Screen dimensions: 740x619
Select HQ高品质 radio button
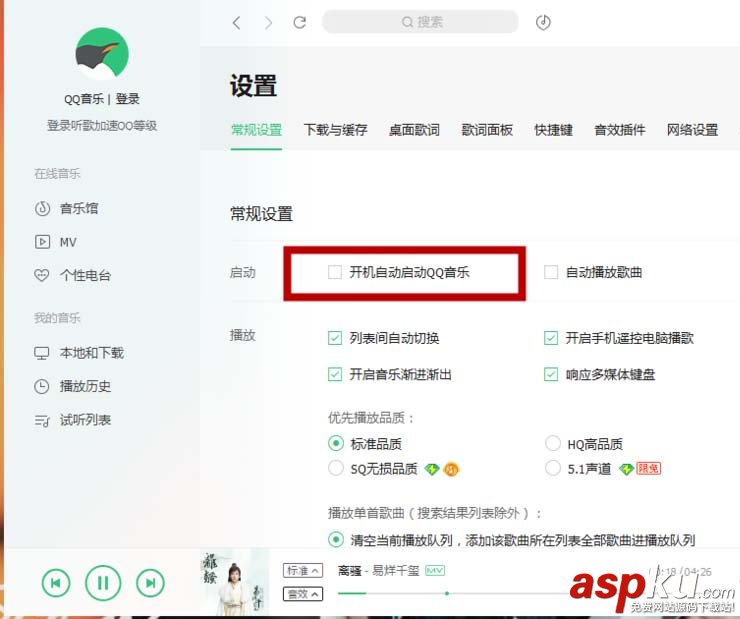tap(553, 443)
